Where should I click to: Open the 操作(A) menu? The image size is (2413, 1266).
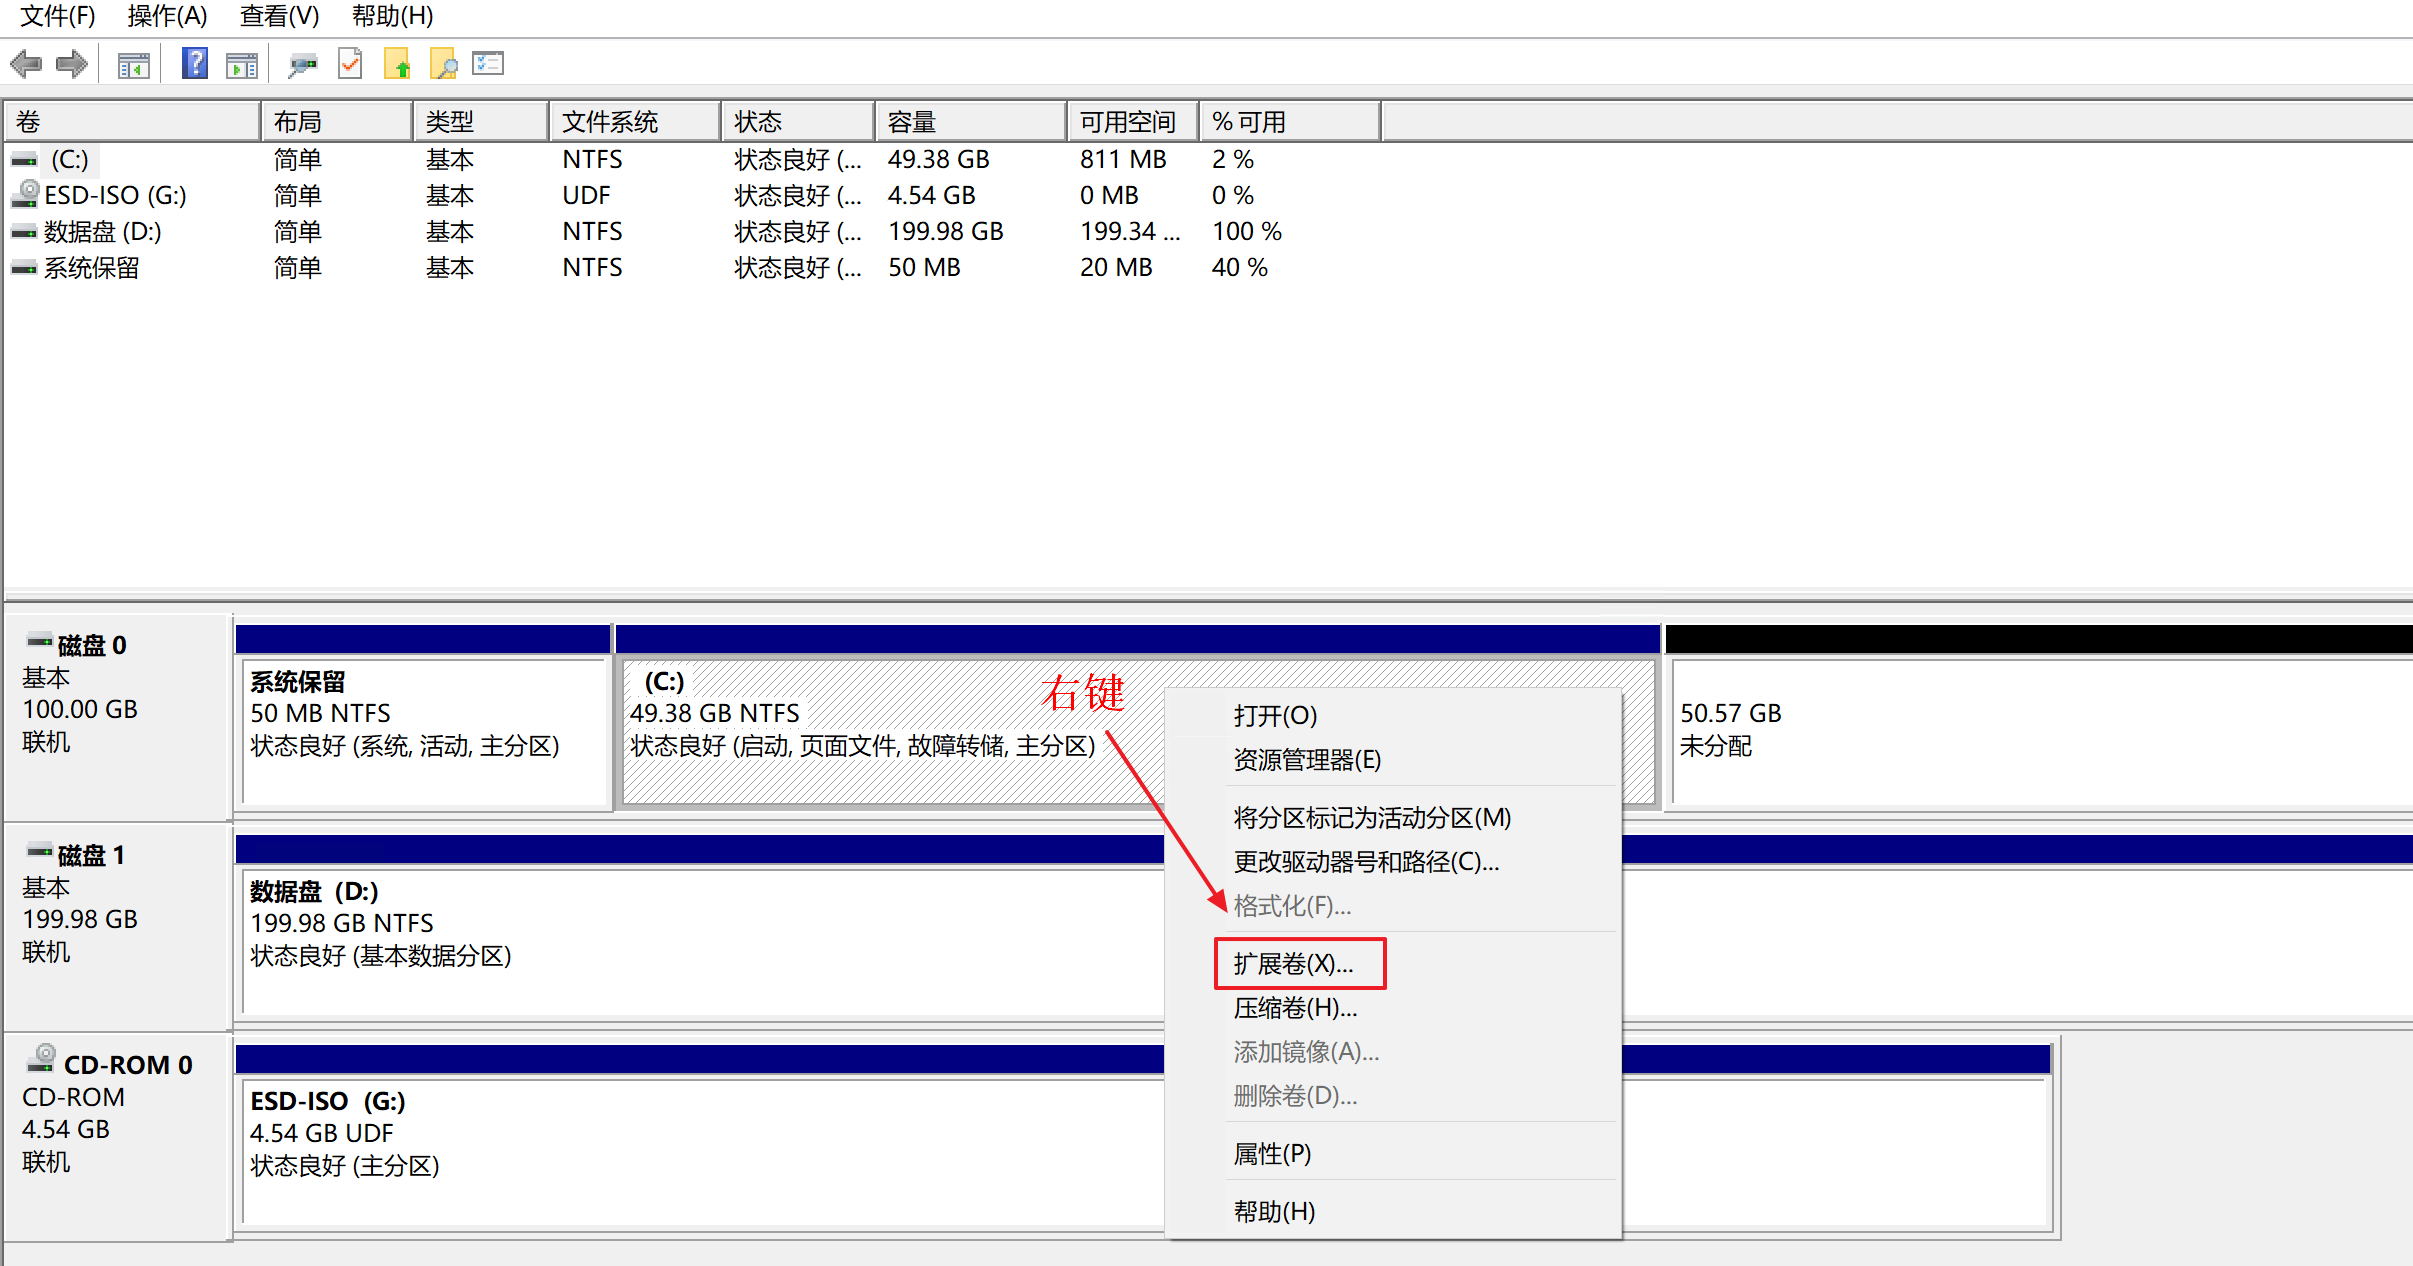167,16
